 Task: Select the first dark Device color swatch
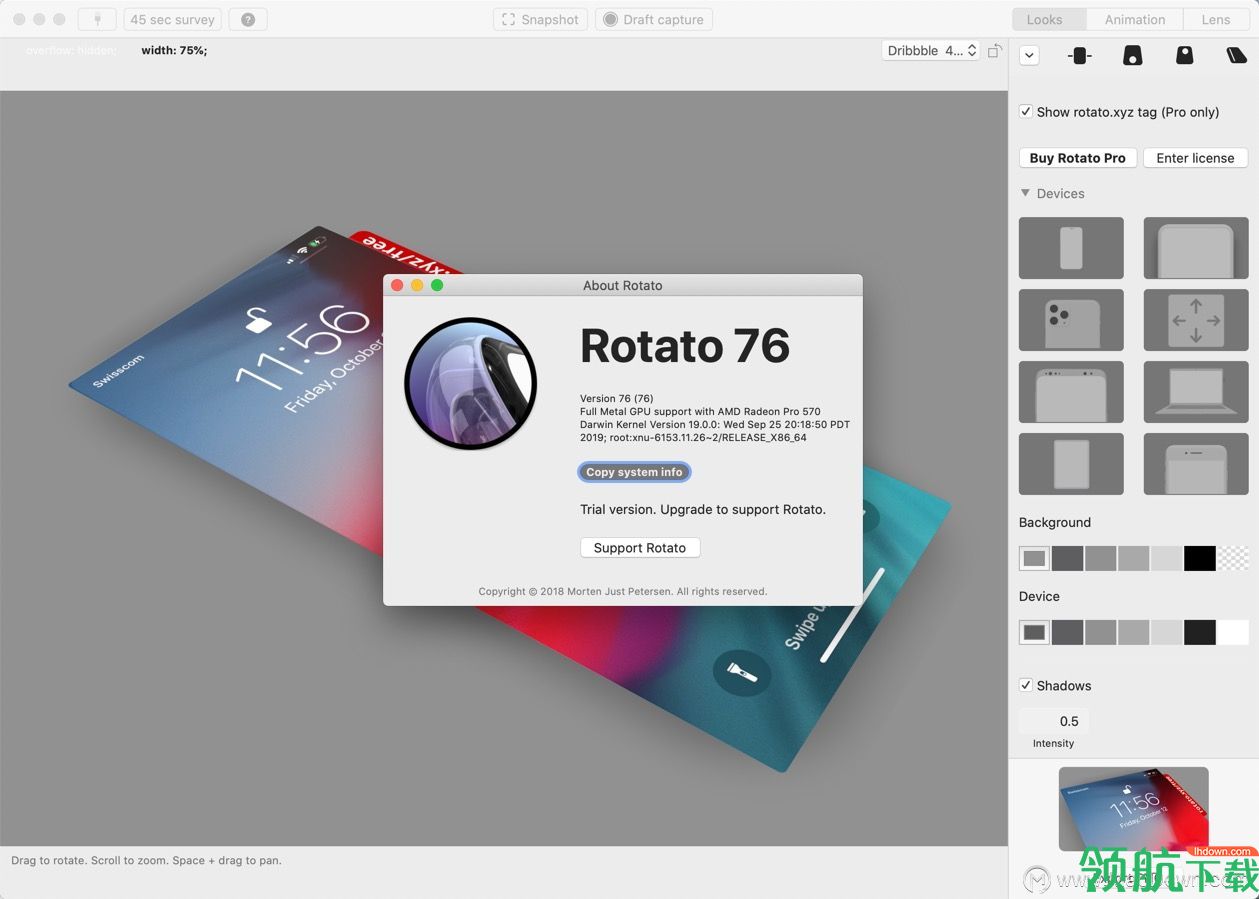(x=1035, y=632)
